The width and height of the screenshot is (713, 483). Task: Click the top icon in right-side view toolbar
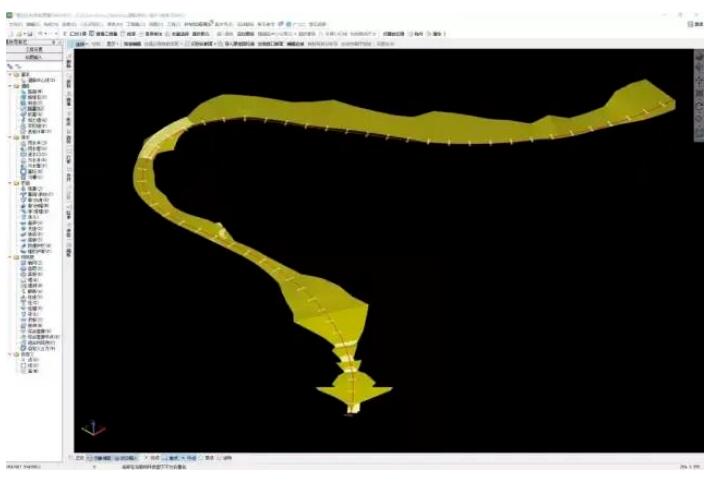tap(699, 57)
